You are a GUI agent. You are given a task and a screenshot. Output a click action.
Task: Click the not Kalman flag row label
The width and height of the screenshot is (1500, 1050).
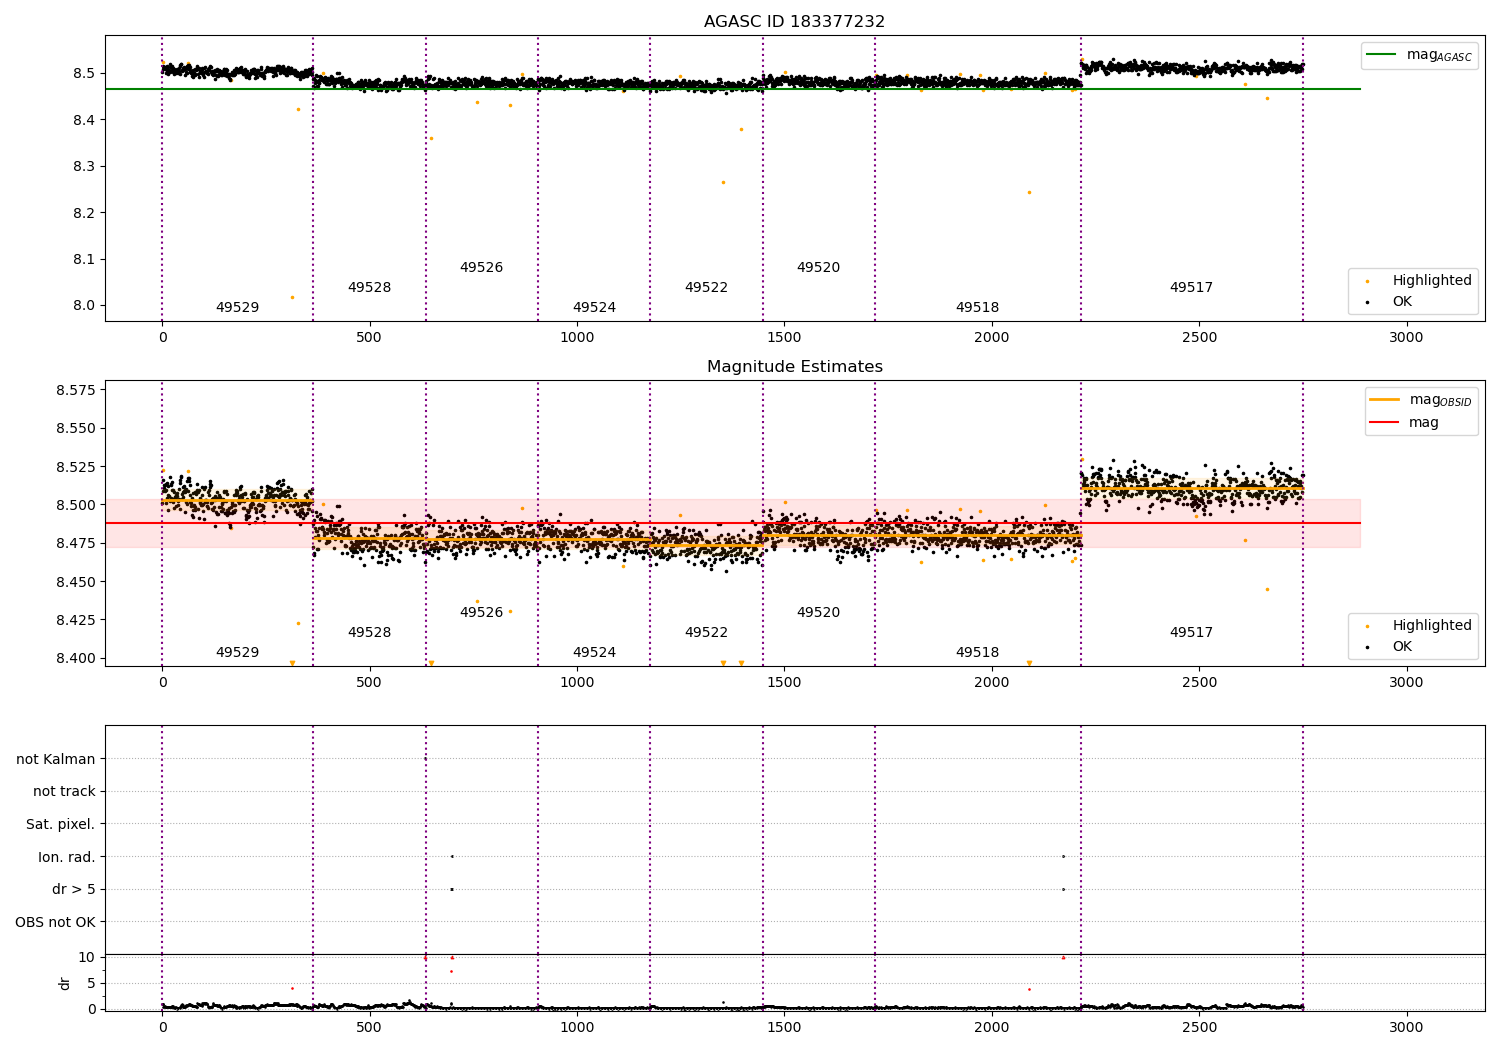tap(56, 759)
